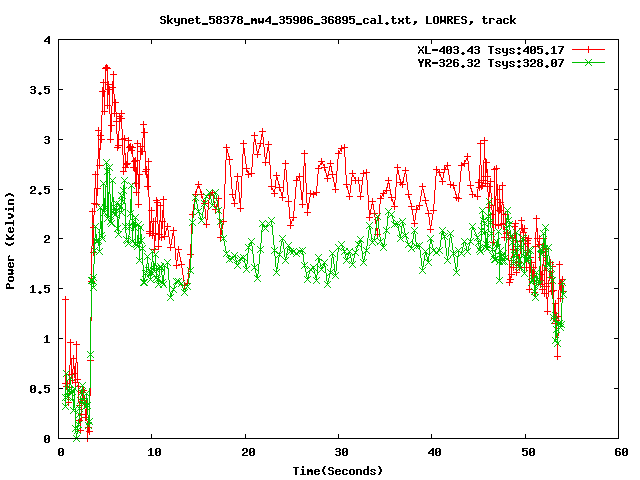Click the y-axis tick label 4

(47, 40)
